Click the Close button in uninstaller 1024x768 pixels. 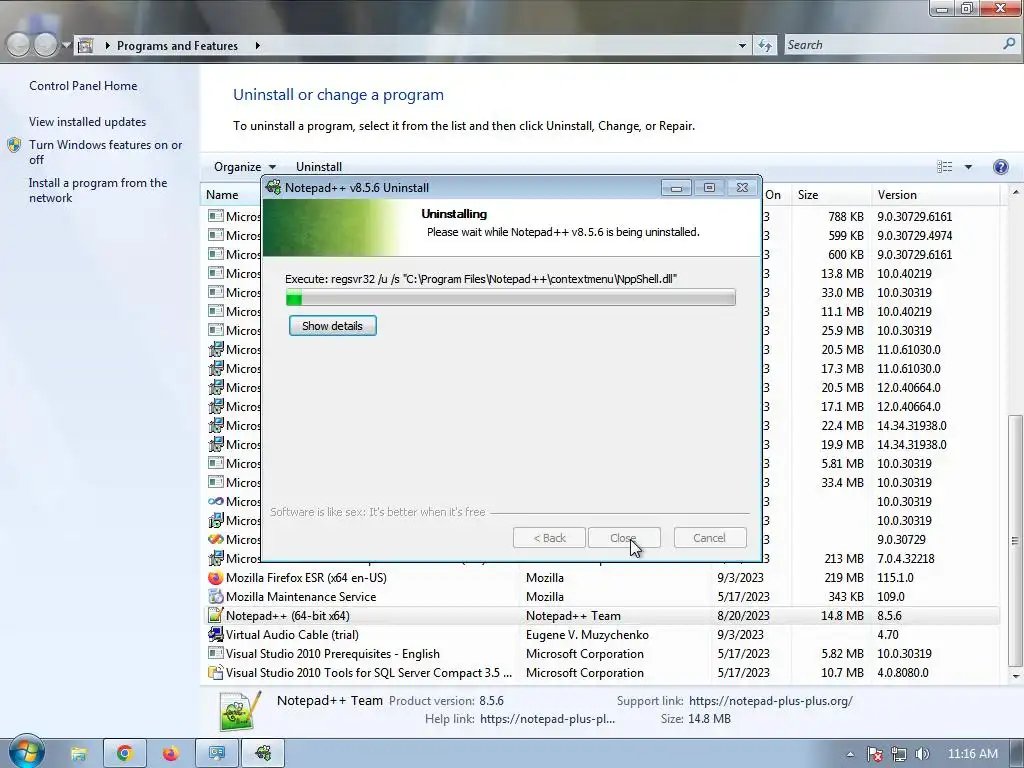tap(624, 538)
